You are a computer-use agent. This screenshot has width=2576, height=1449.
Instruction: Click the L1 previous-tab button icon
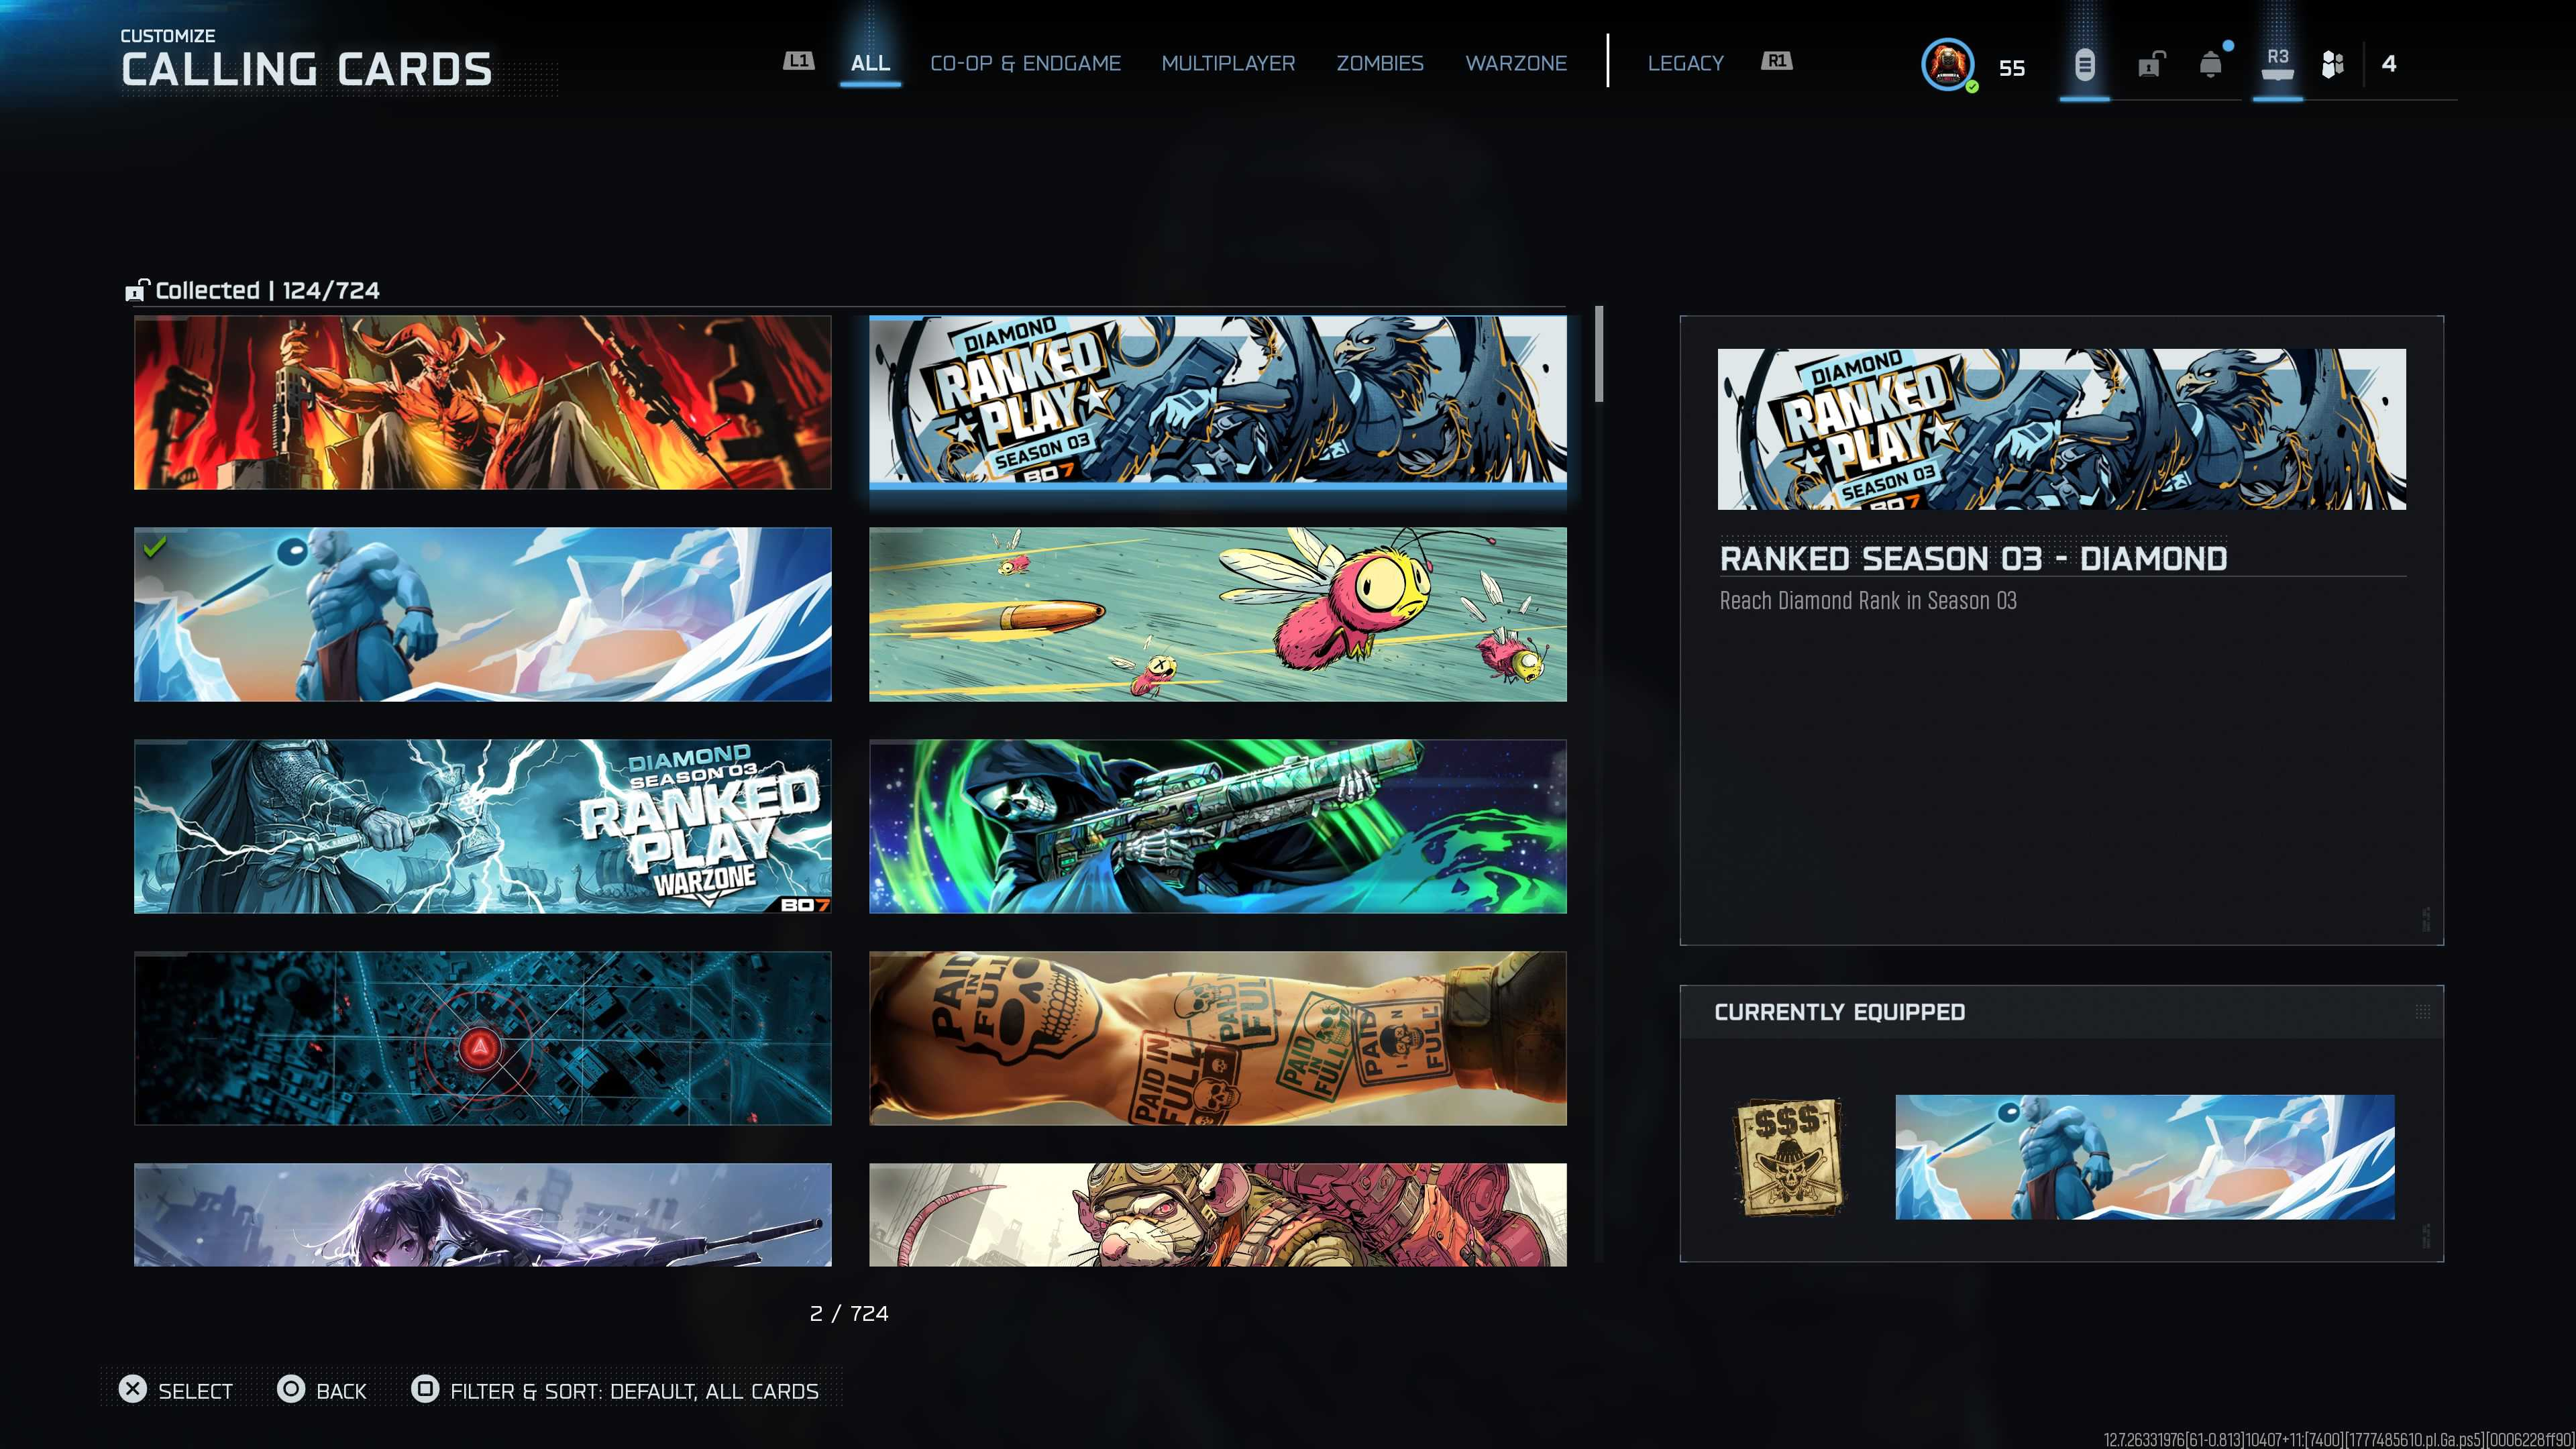click(798, 61)
